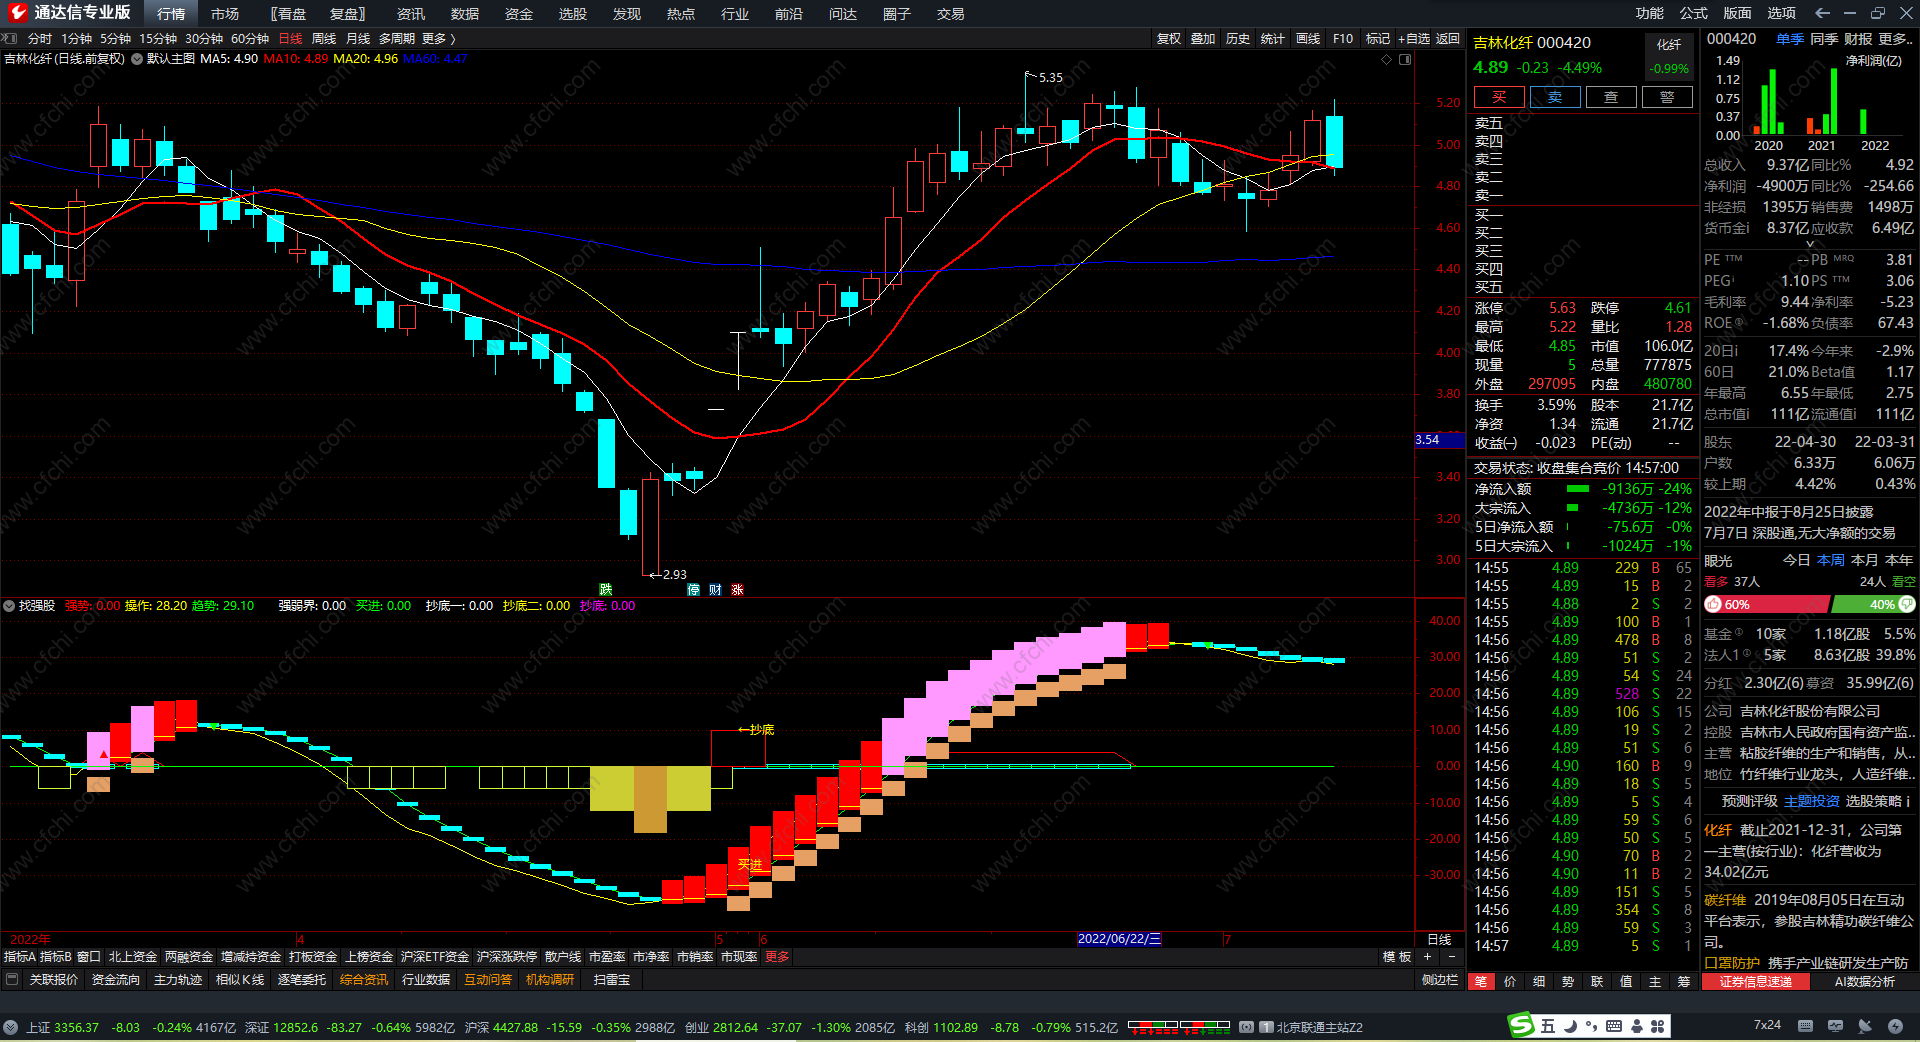Open the 证券信息速递 button
This screenshot has width=1920, height=1042.
[x=1756, y=982]
